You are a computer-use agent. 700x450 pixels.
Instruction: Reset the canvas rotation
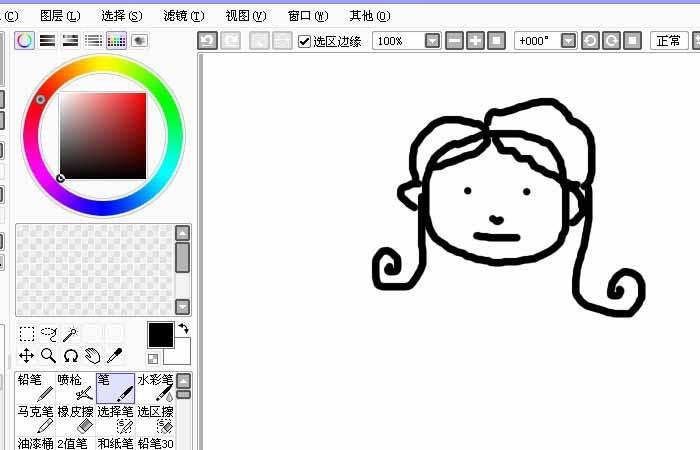[x=633, y=41]
